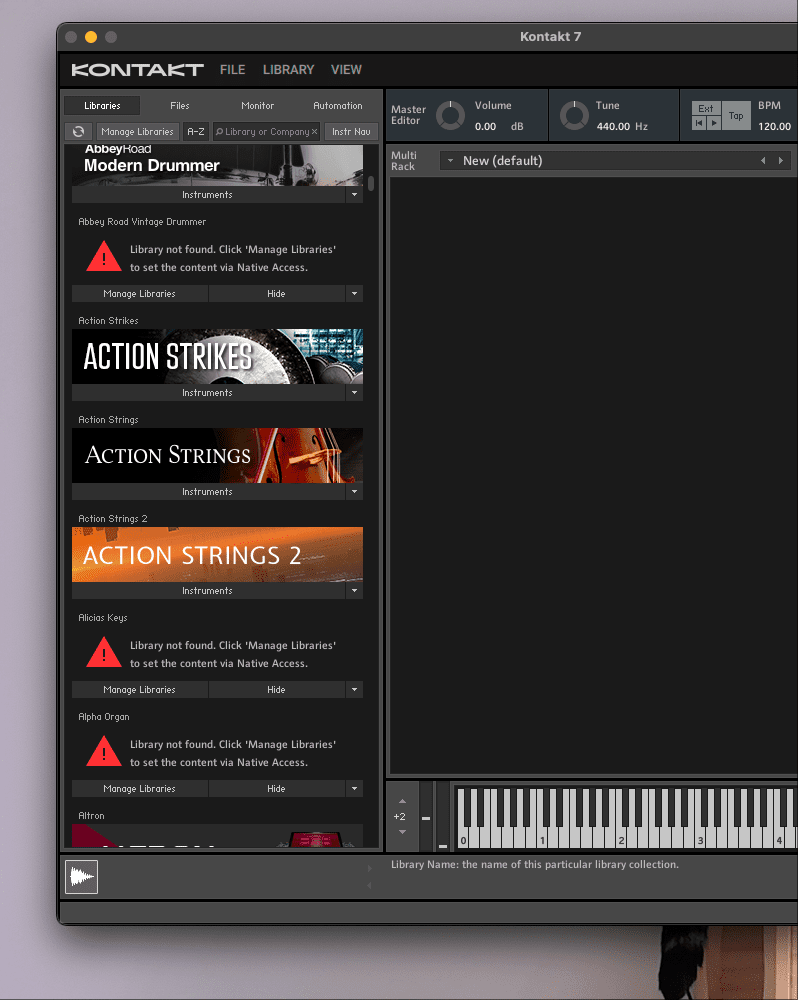Switch to the Files tab

point(180,106)
